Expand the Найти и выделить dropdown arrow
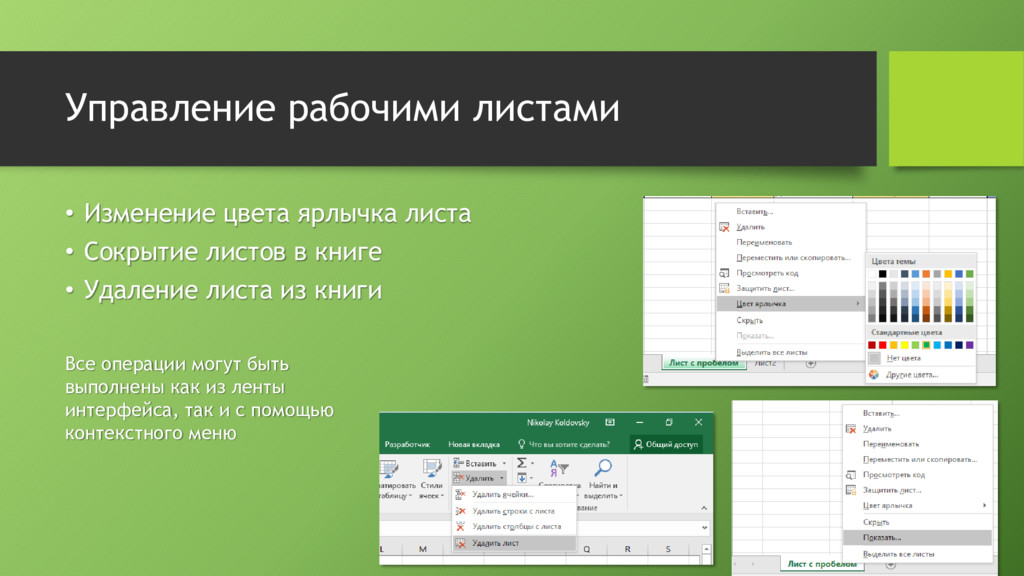This screenshot has width=1024, height=576. click(x=621, y=496)
